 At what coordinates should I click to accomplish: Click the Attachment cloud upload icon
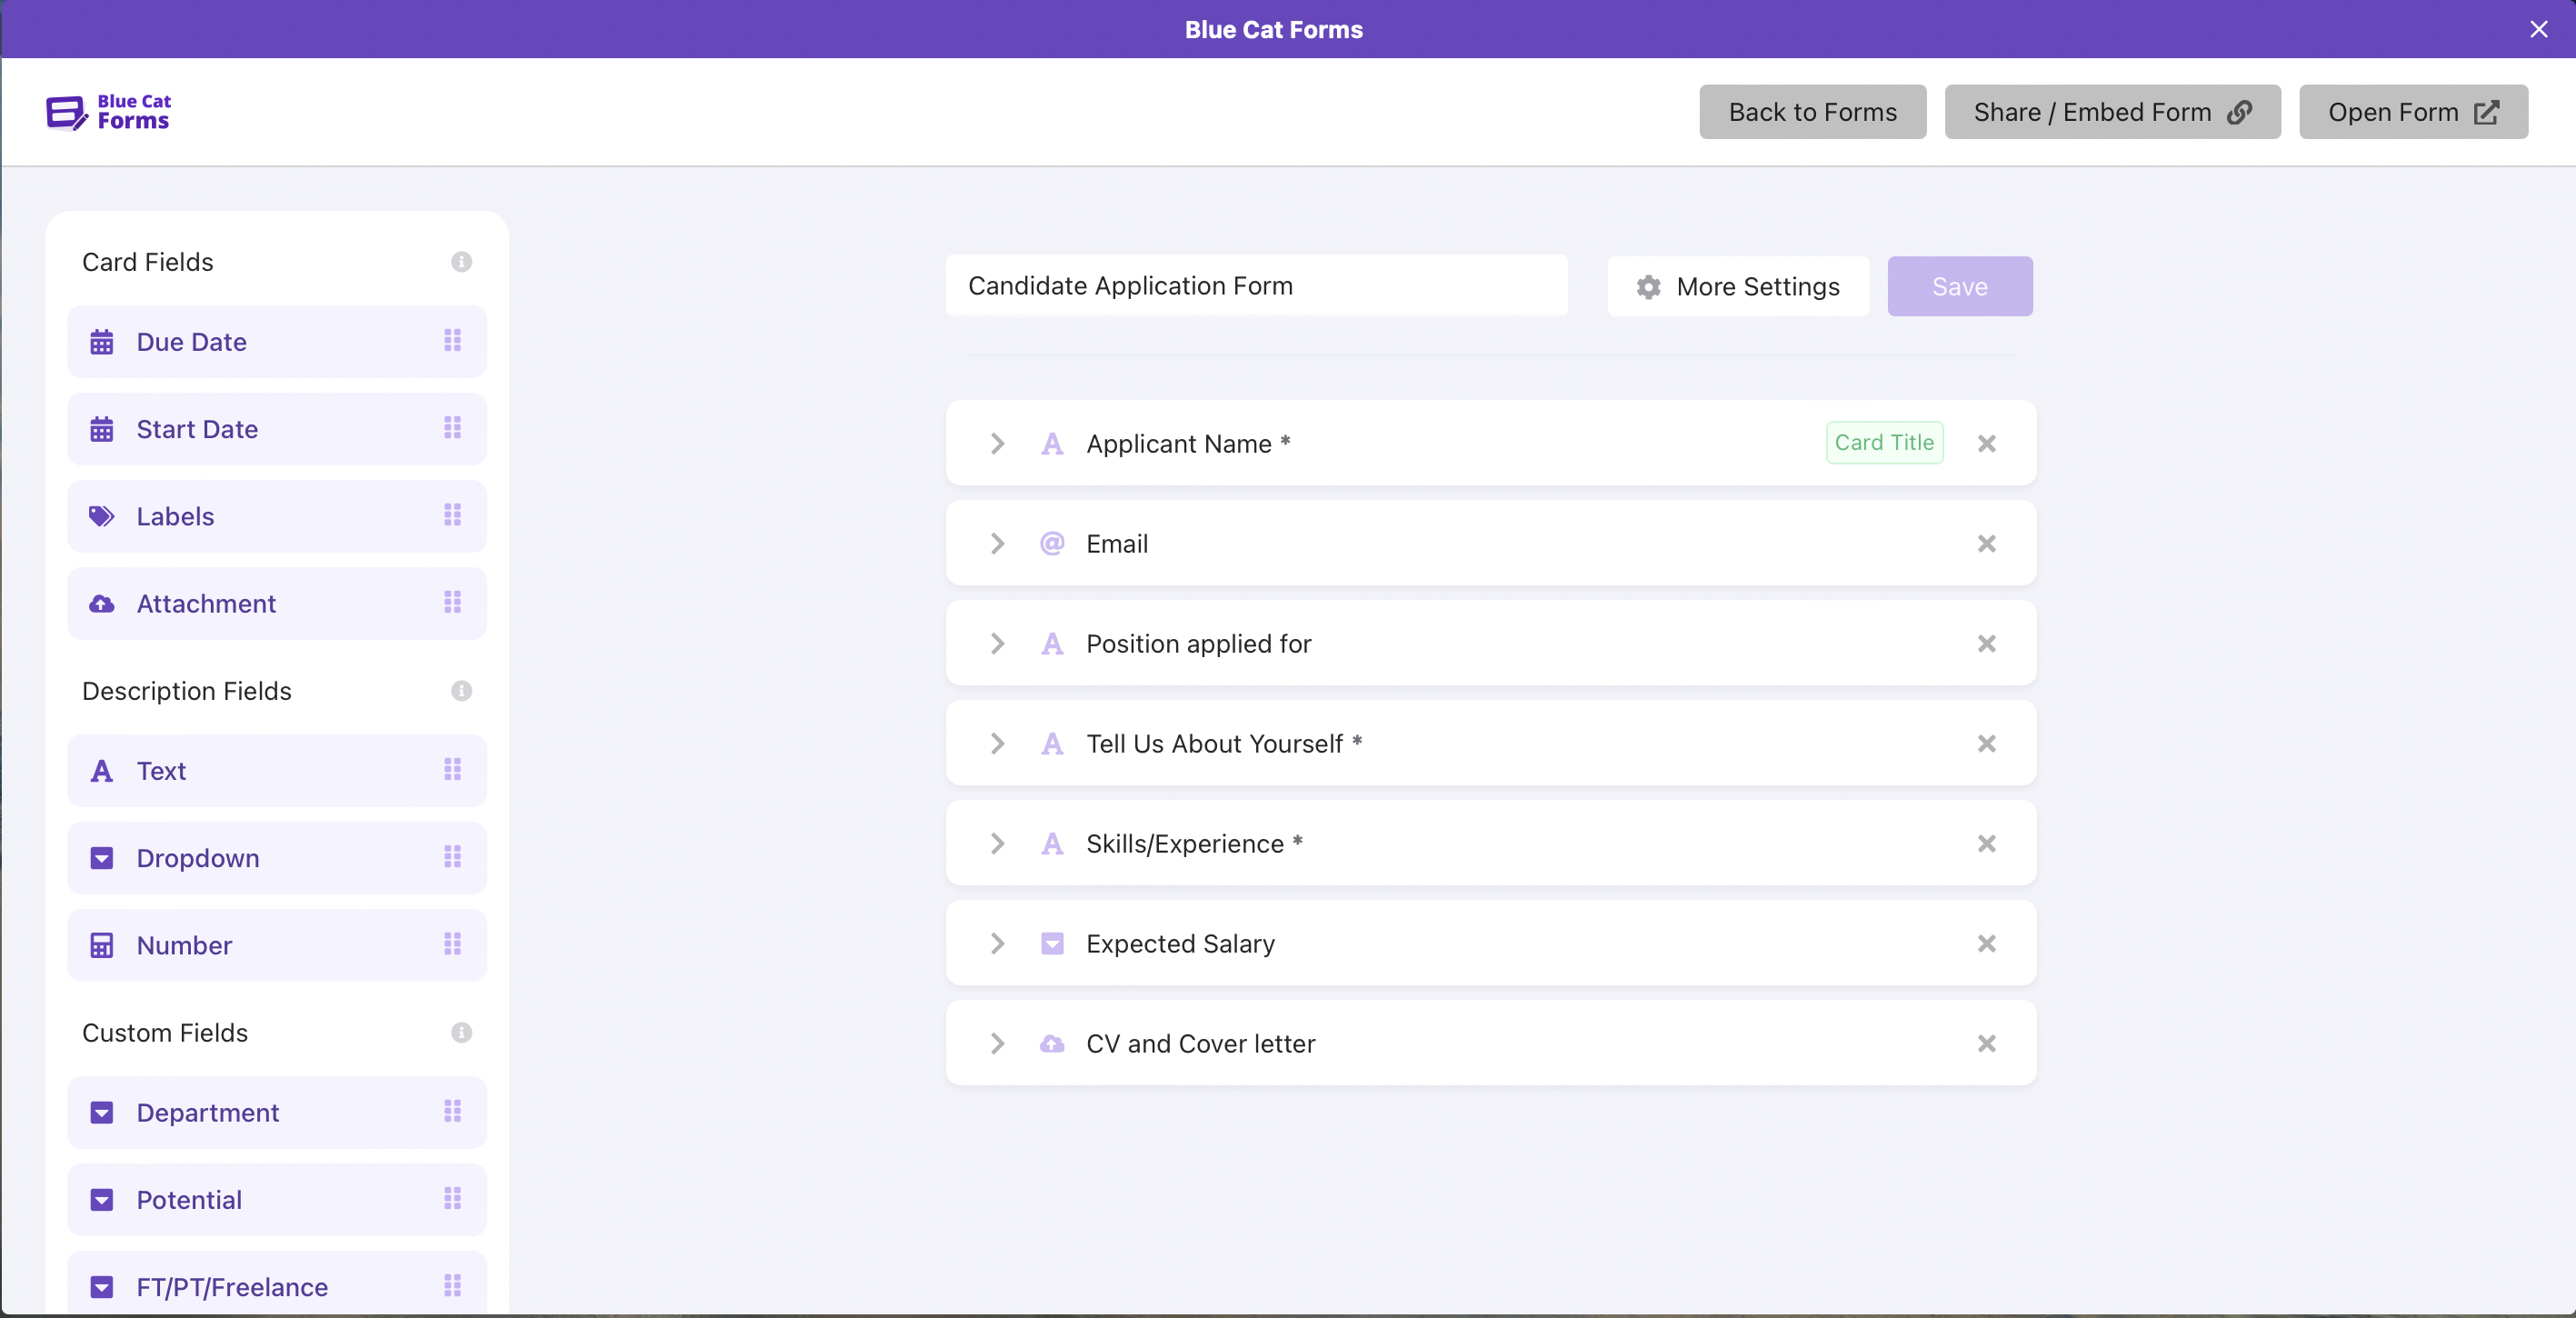tap(102, 604)
